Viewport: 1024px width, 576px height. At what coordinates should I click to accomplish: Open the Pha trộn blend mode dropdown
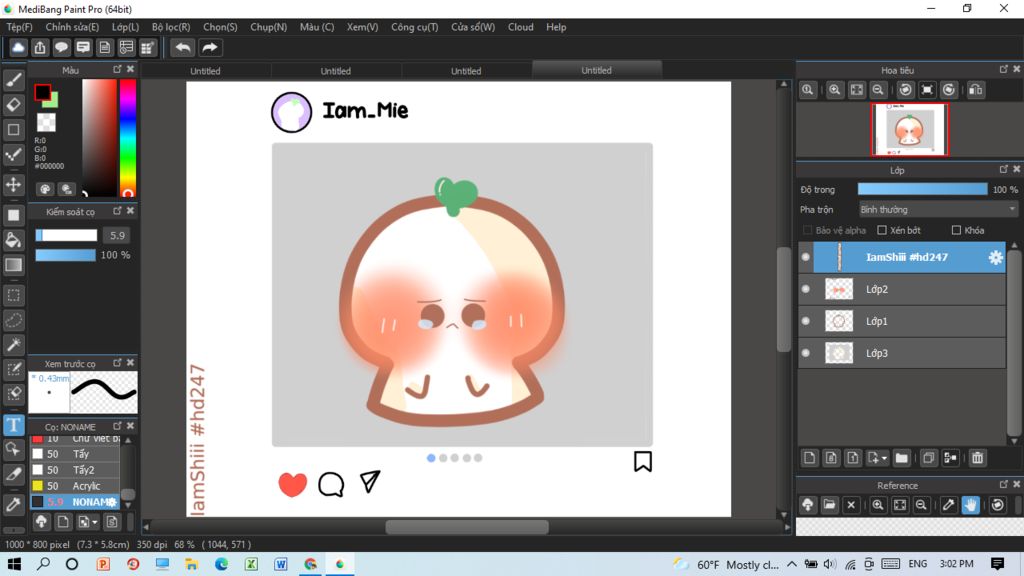(938, 210)
